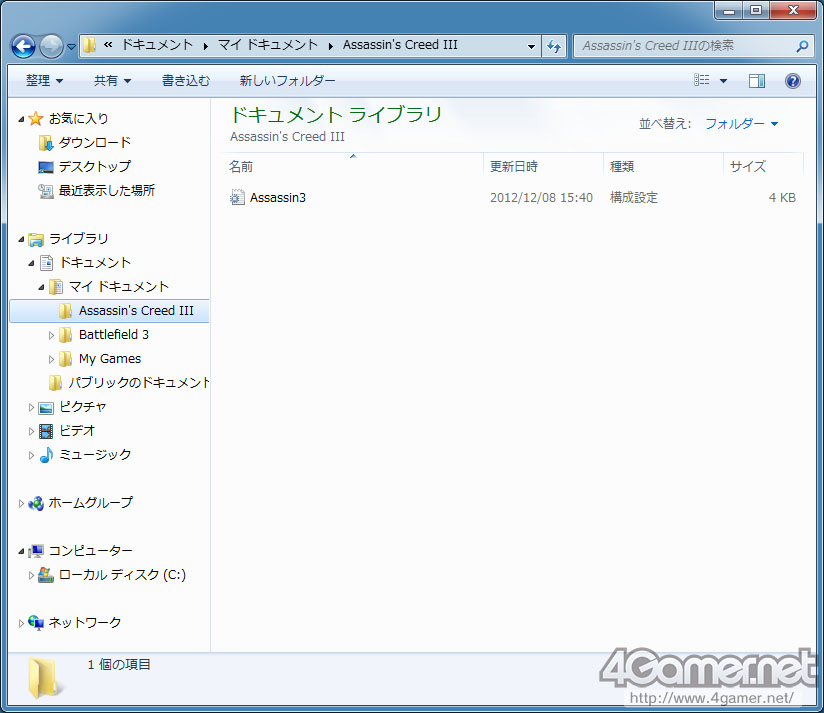Expand the ミュージック library
Image resolution: width=824 pixels, height=713 pixels.
31,456
